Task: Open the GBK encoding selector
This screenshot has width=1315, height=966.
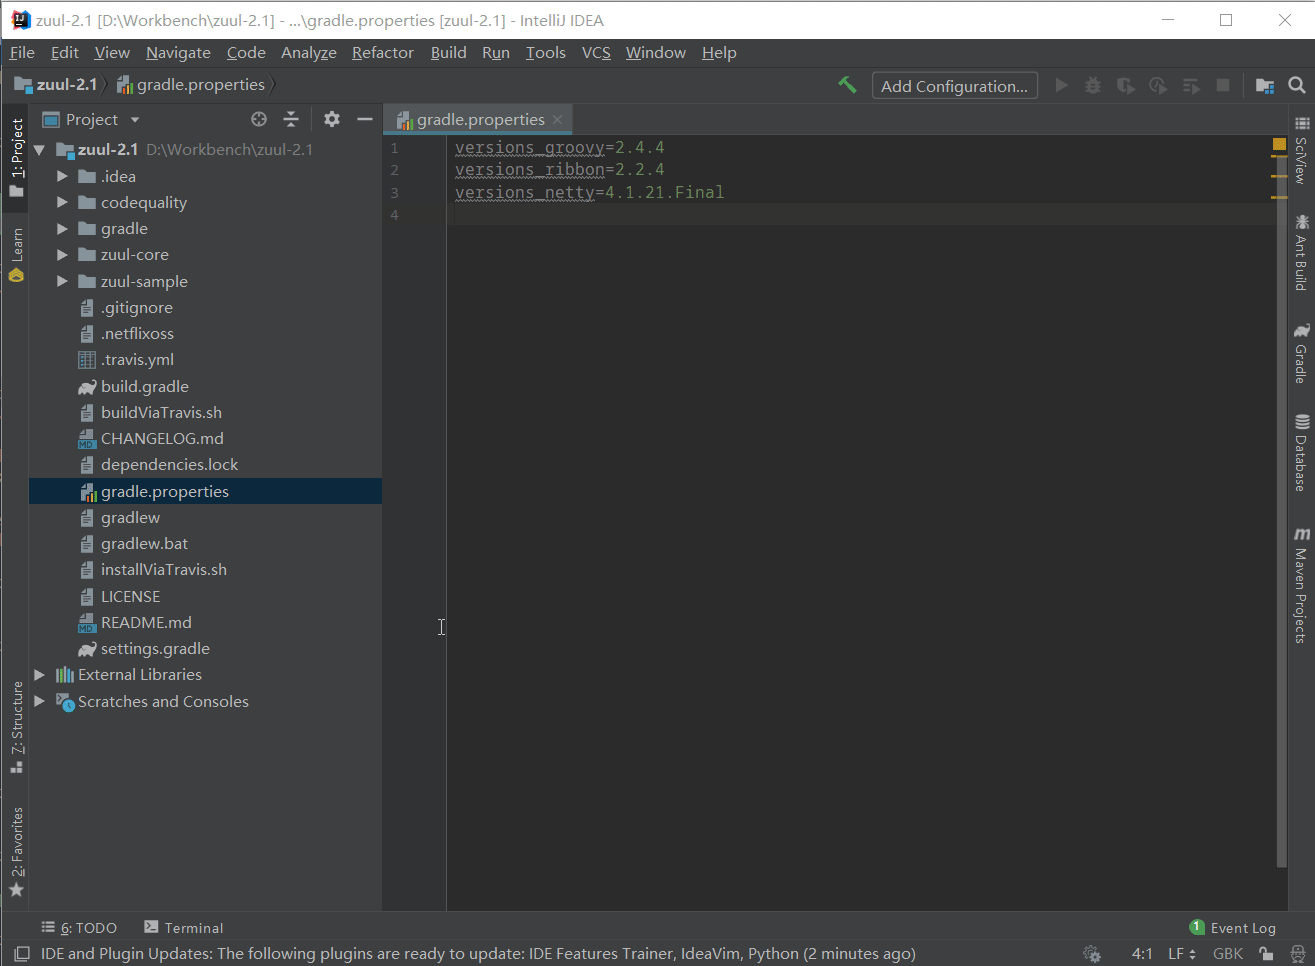Action: click(x=1228, y=953)
